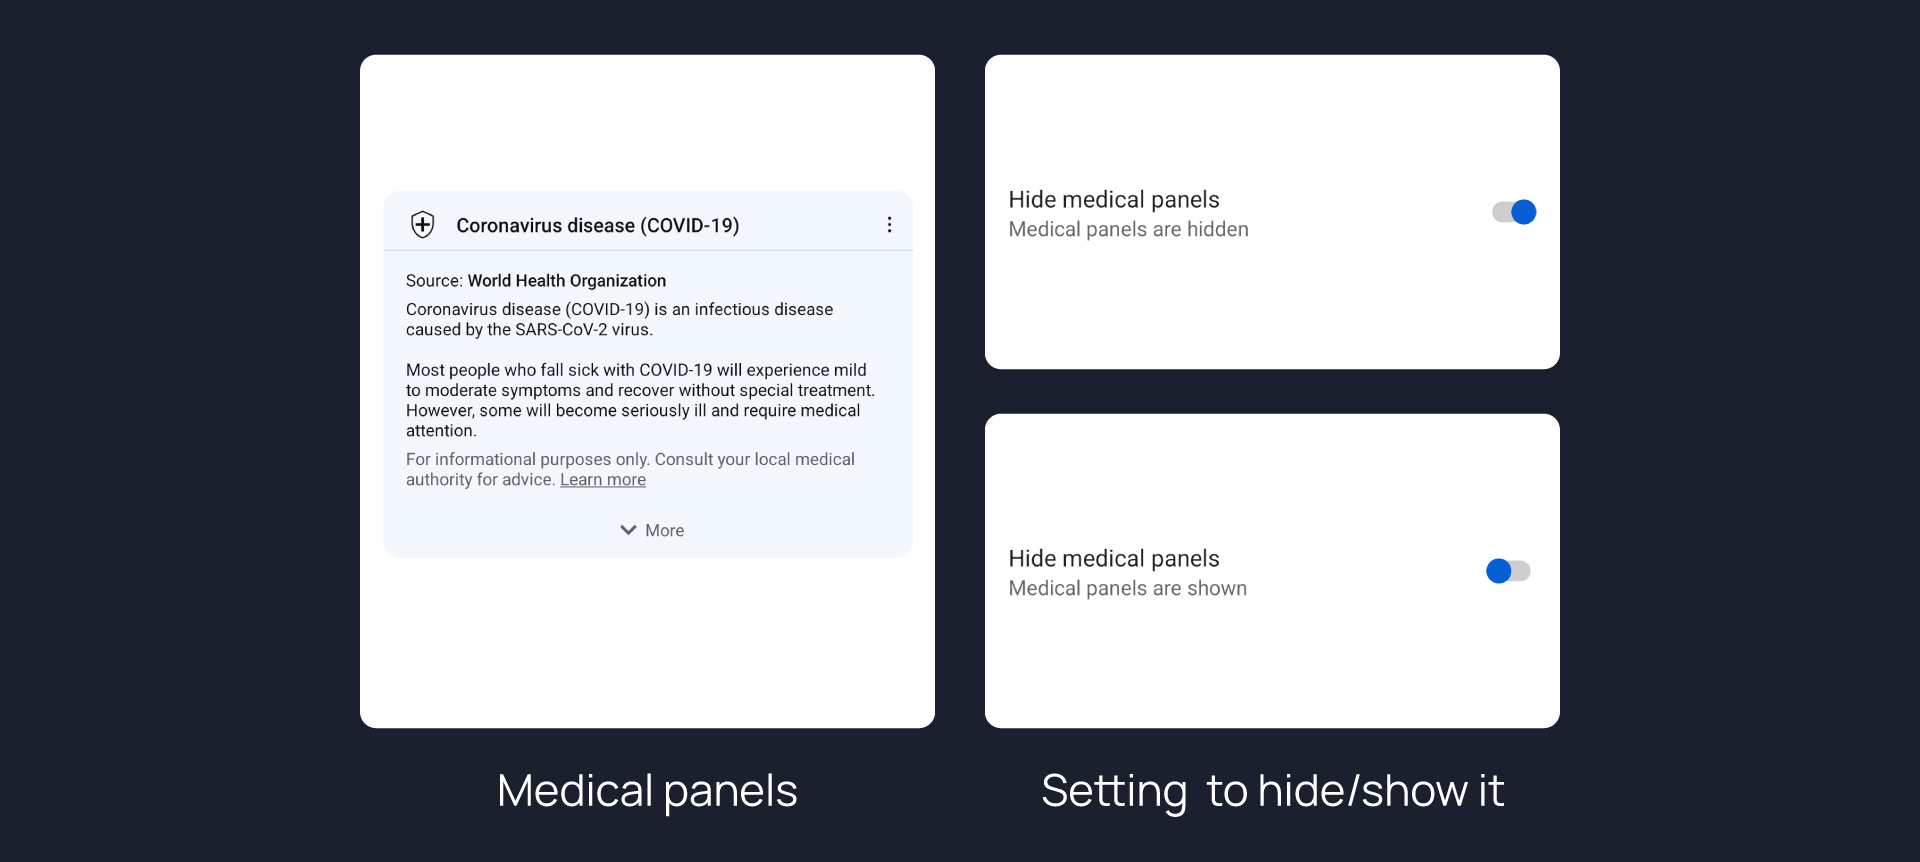Open the Learn more link

pyautogui.click(x=603, y=480)
